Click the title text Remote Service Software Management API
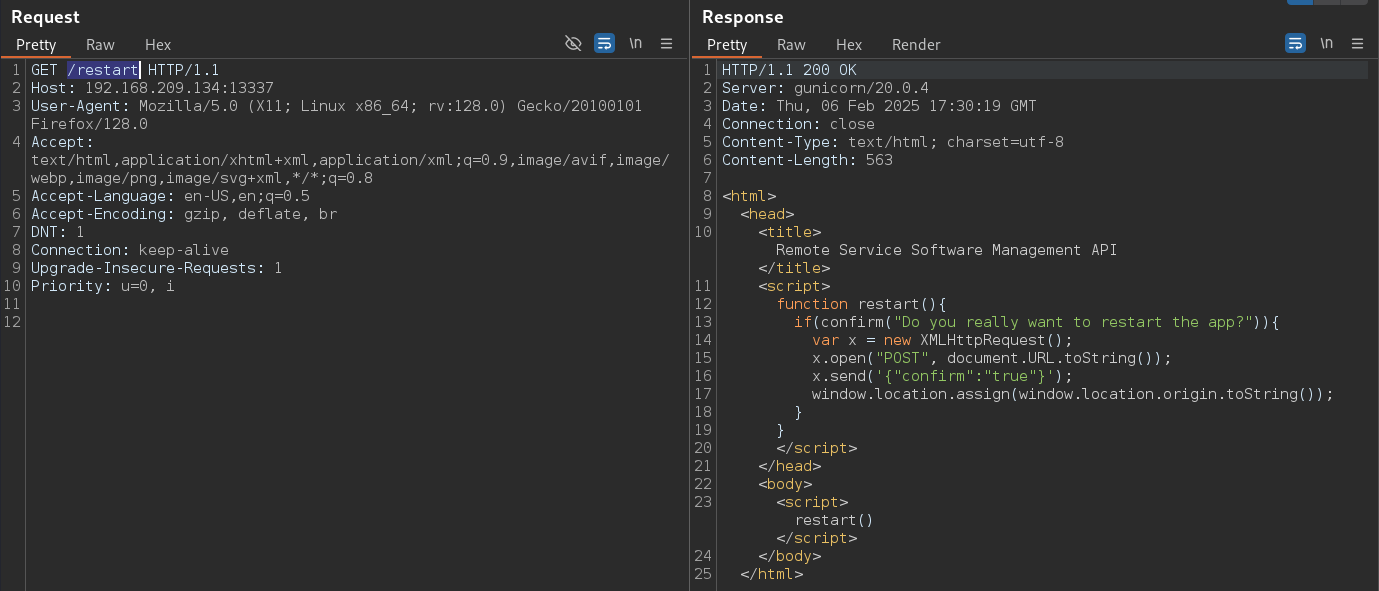1379x591 pixels. [946, 250]
